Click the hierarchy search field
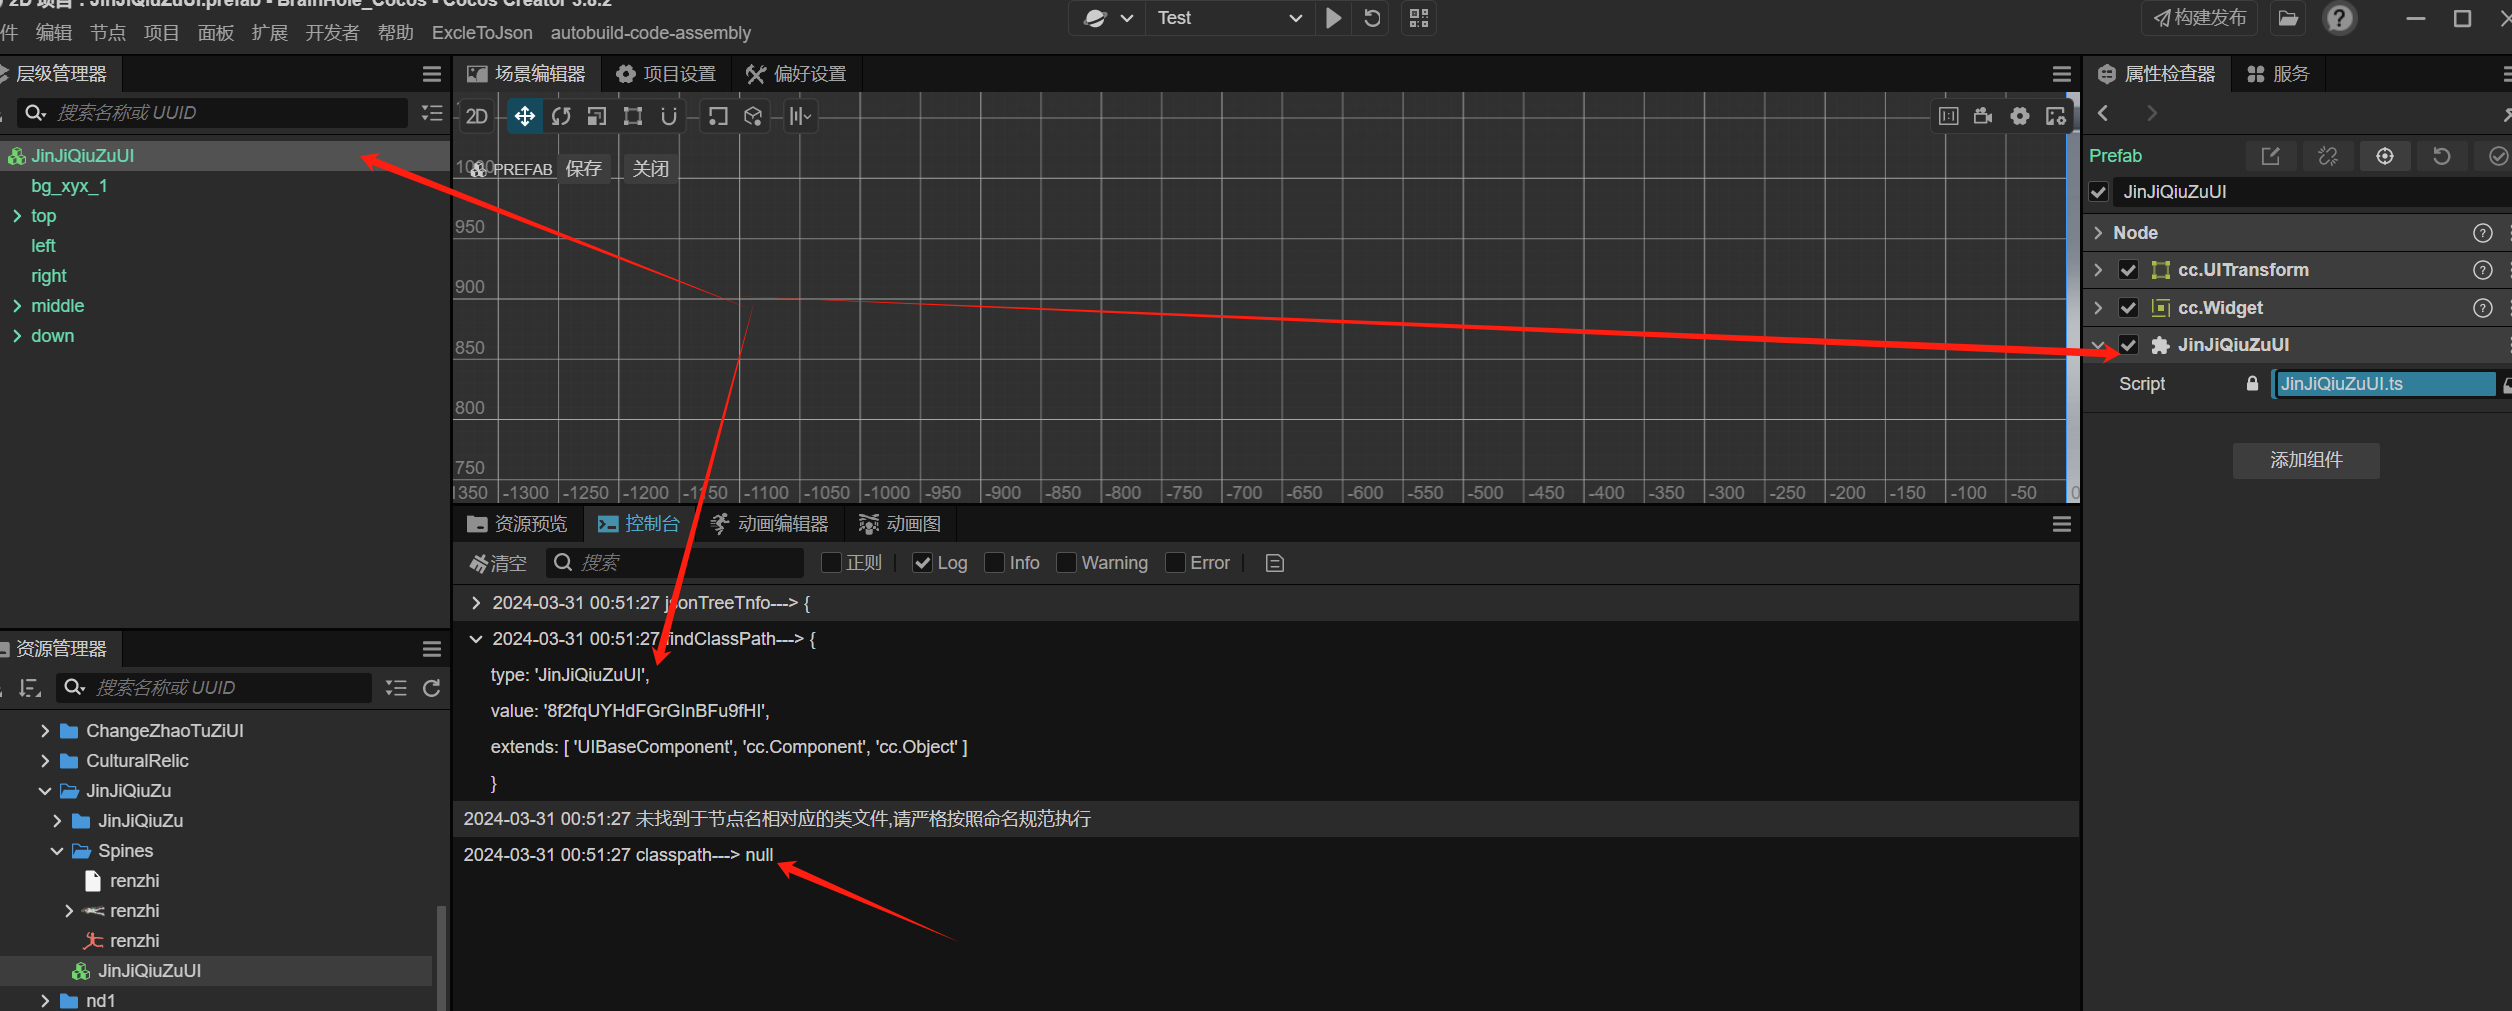2512x1011 pixels. (213, 113)
